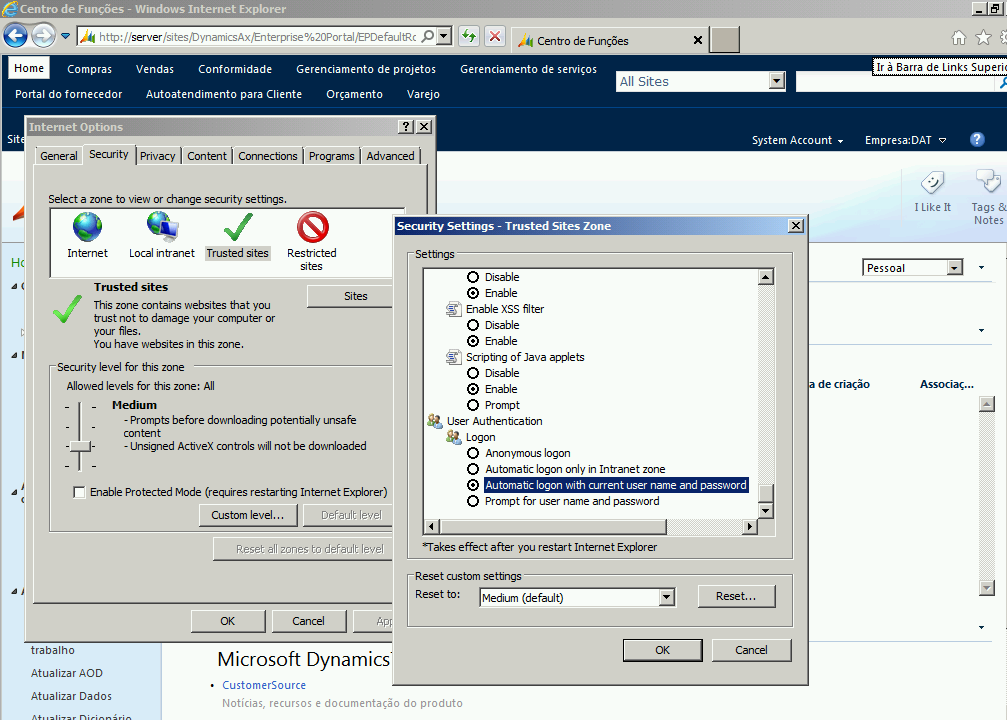Image resolution: width=1007 pixels, height=720 pixels.
Task: Expand the System Account menu
Action: pos(797,140)
